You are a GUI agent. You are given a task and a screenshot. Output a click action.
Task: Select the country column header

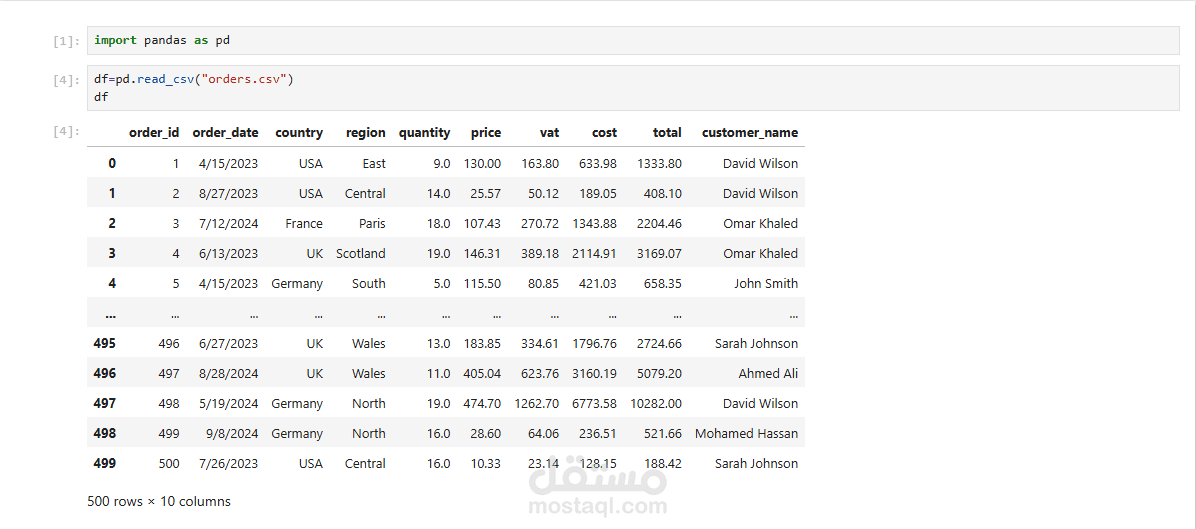(299, 133)
